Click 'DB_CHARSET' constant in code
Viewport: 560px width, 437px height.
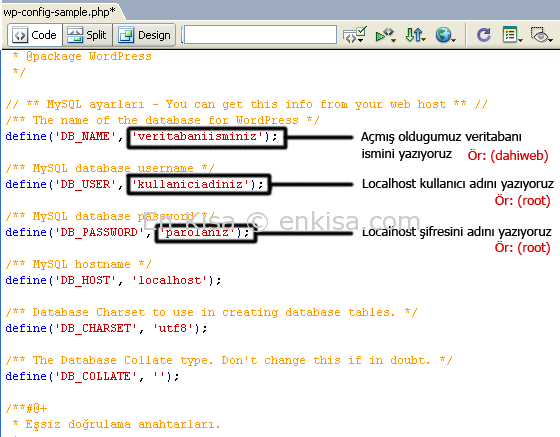(x=95, y=328)
